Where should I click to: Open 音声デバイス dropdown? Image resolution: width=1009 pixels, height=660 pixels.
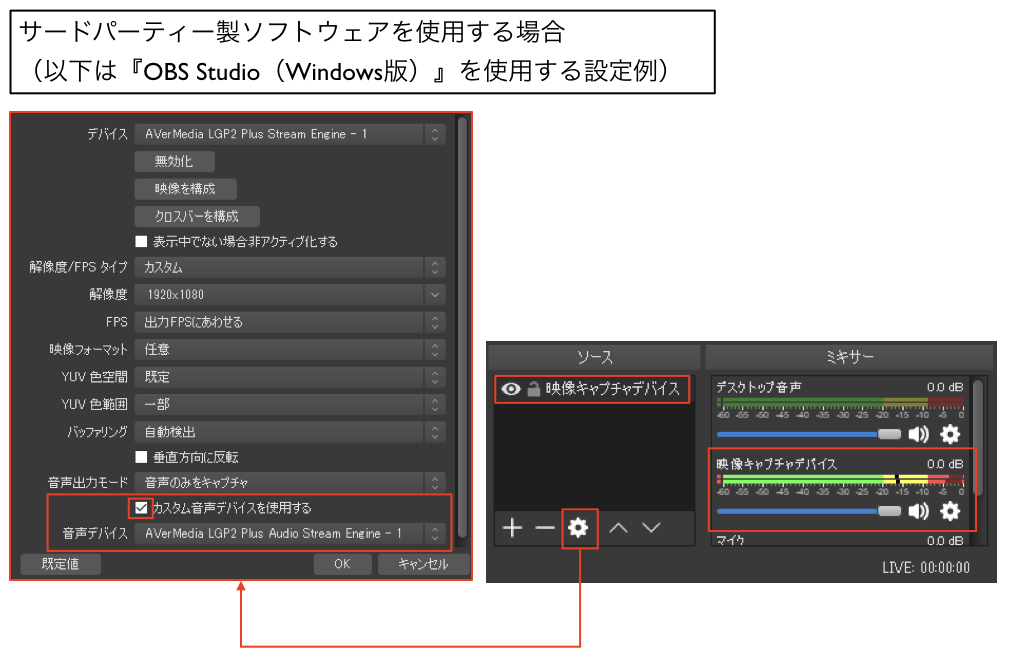pos(290,533)
